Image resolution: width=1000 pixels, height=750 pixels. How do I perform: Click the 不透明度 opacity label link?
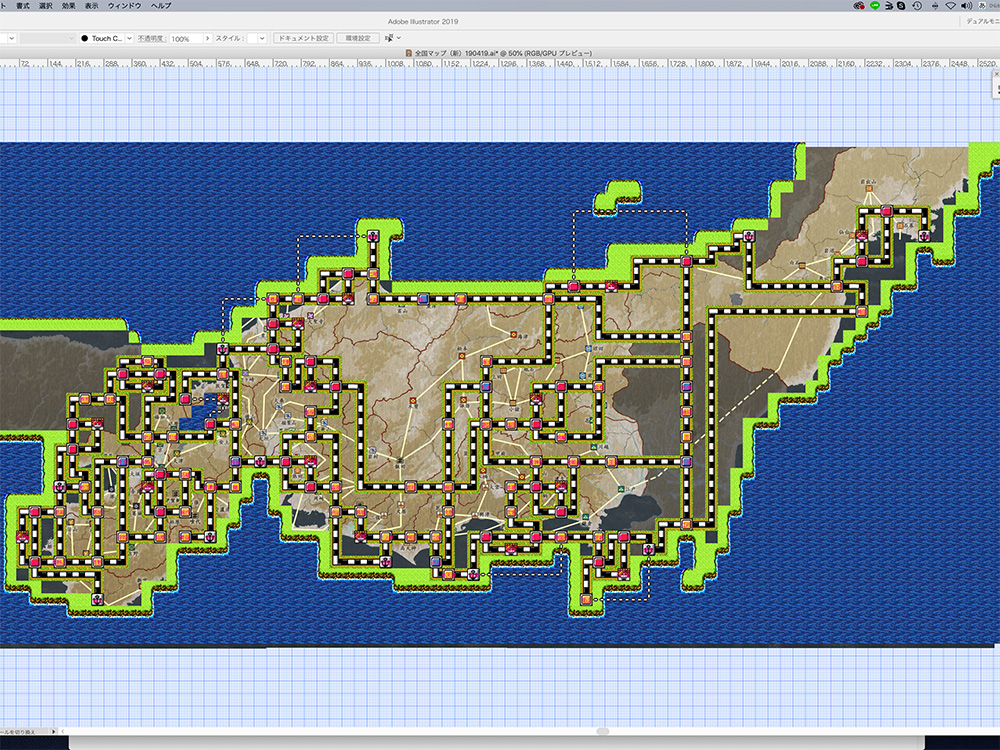pyautogui.click(x=151, y=38)
